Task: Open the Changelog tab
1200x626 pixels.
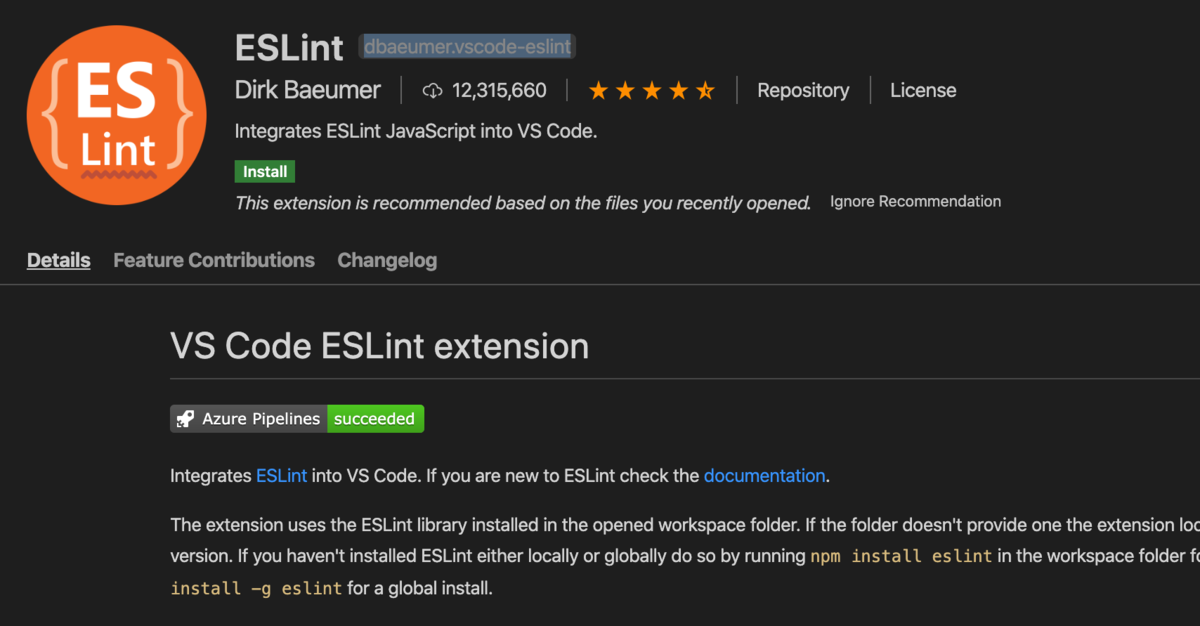Action: click(387, 260)
